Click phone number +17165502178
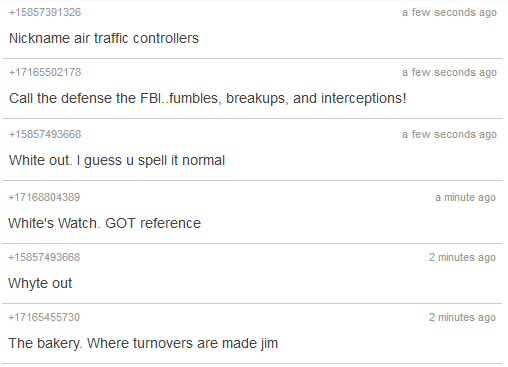 tap(45, 72)
